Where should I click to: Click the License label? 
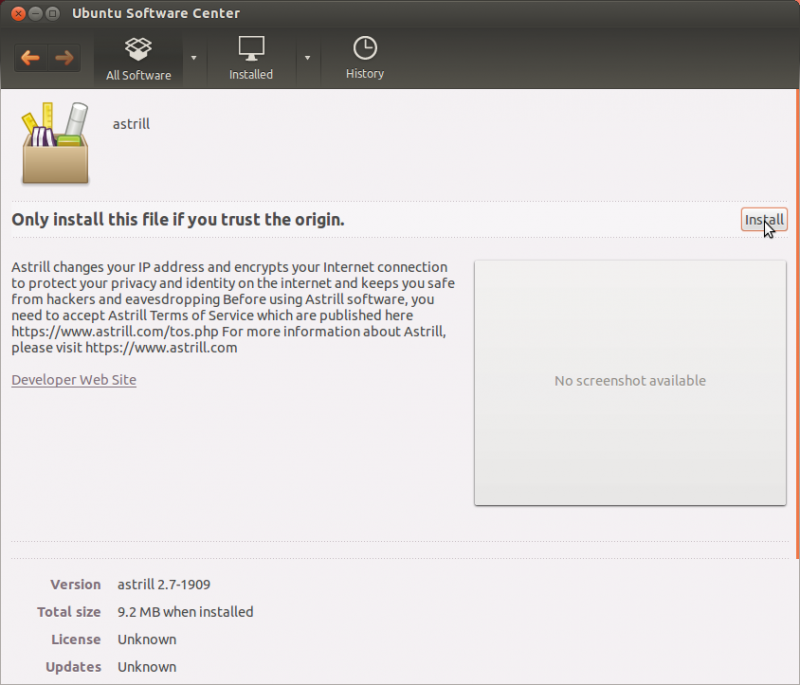click(x=76, y=640)
